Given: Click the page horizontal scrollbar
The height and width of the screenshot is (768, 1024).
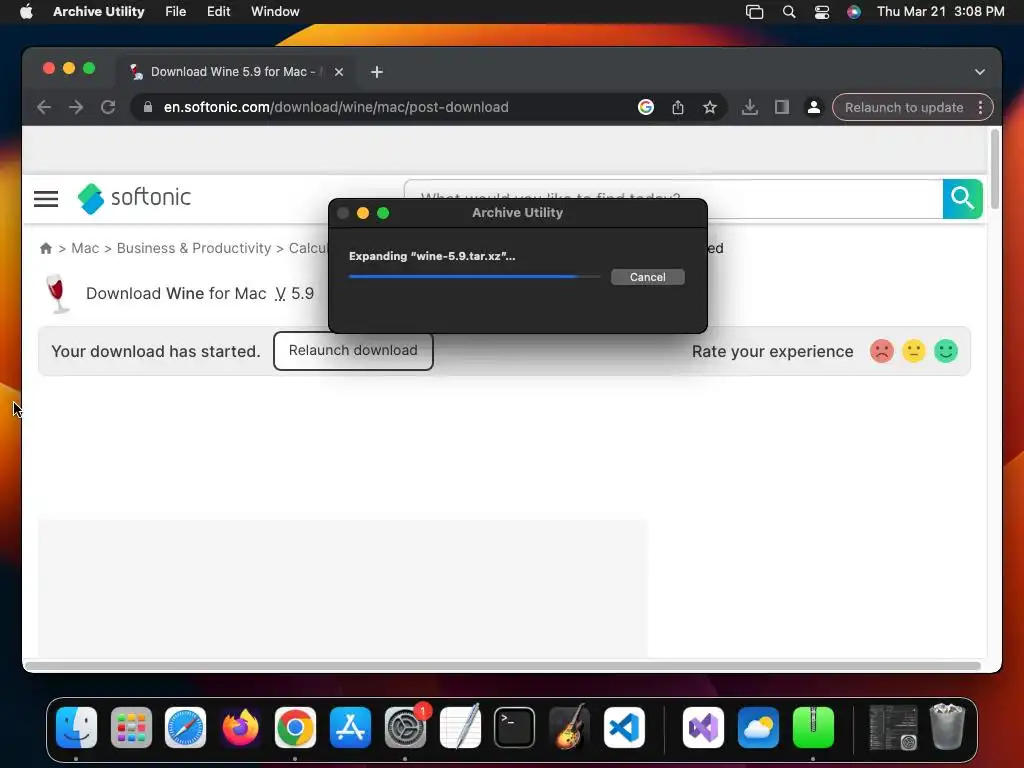Looking at the screenshot, I should tap(503, 665).
